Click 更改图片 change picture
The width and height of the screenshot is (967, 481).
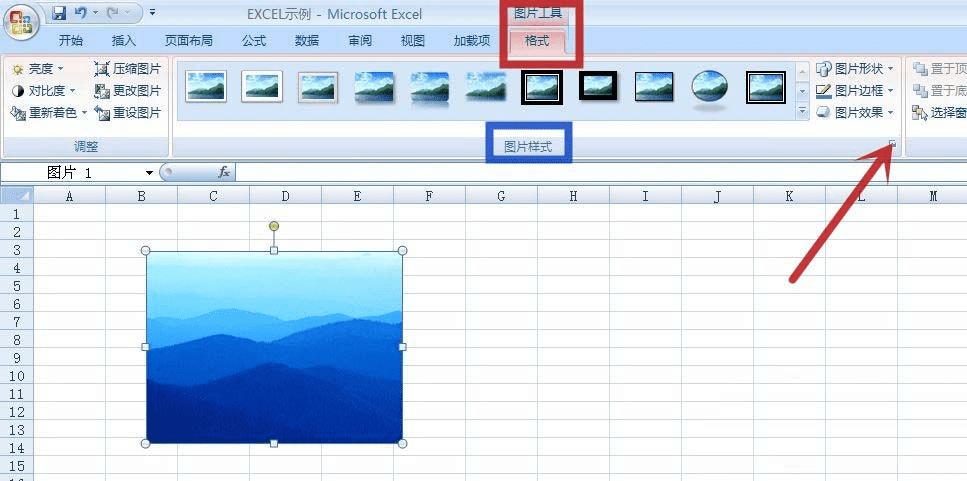click(x=128, y=91)
